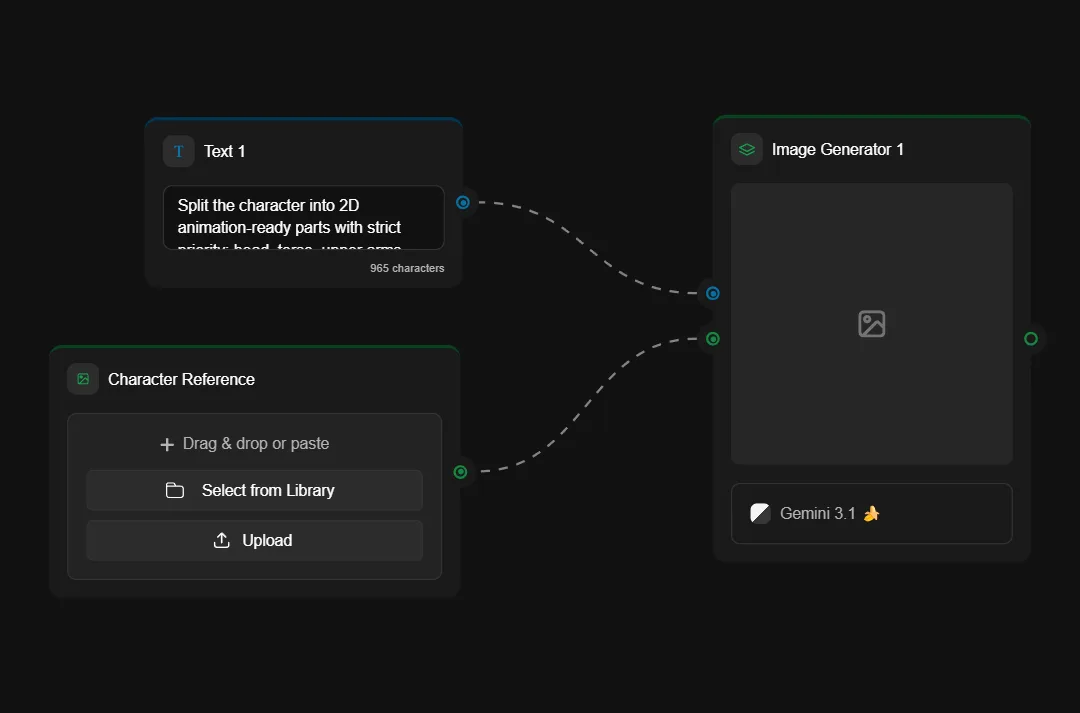Screen dimensions: 1080x713
Task: Click the Image Generator 1 output port
Action: [x=1030, y=339]
